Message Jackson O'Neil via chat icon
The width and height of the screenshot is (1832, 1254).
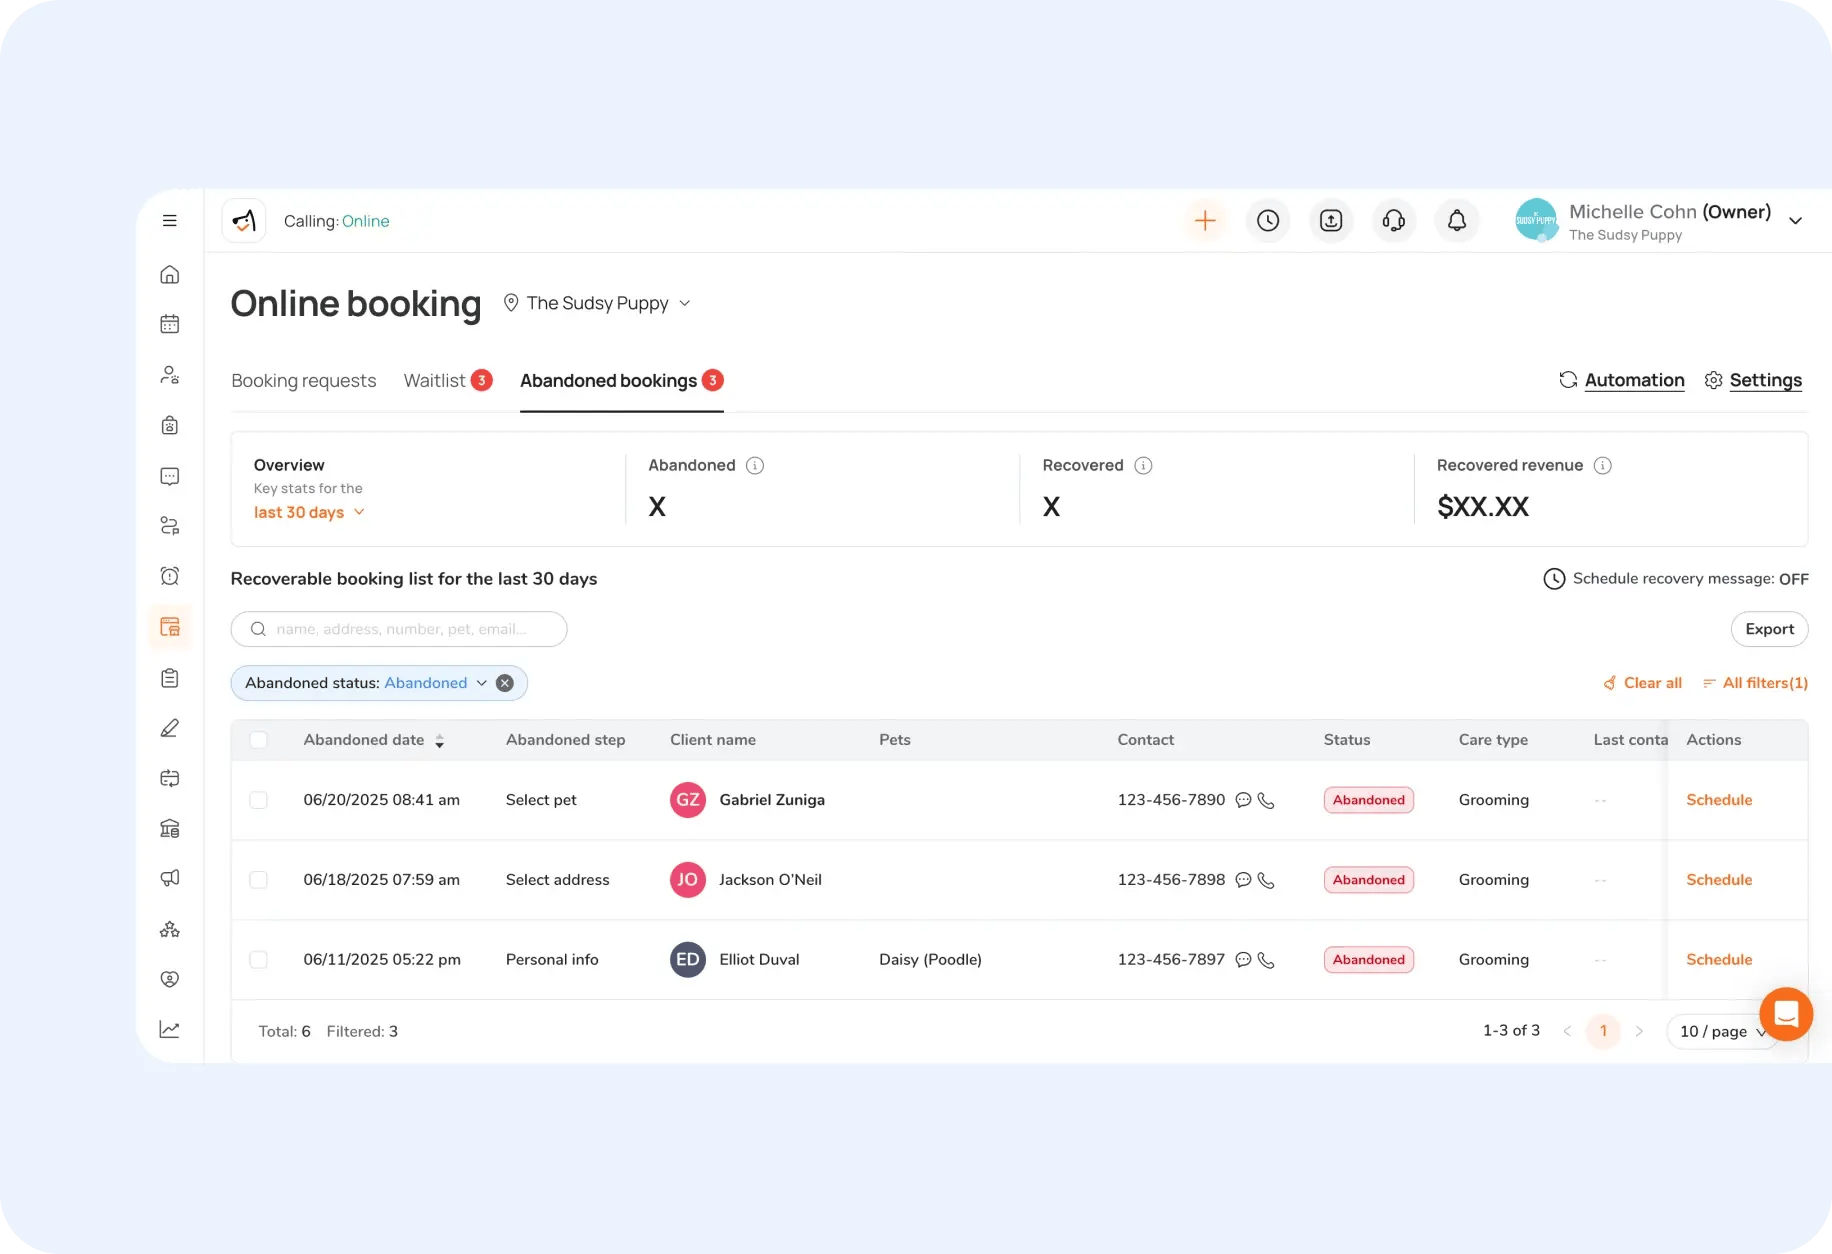tap(1243, 880)
